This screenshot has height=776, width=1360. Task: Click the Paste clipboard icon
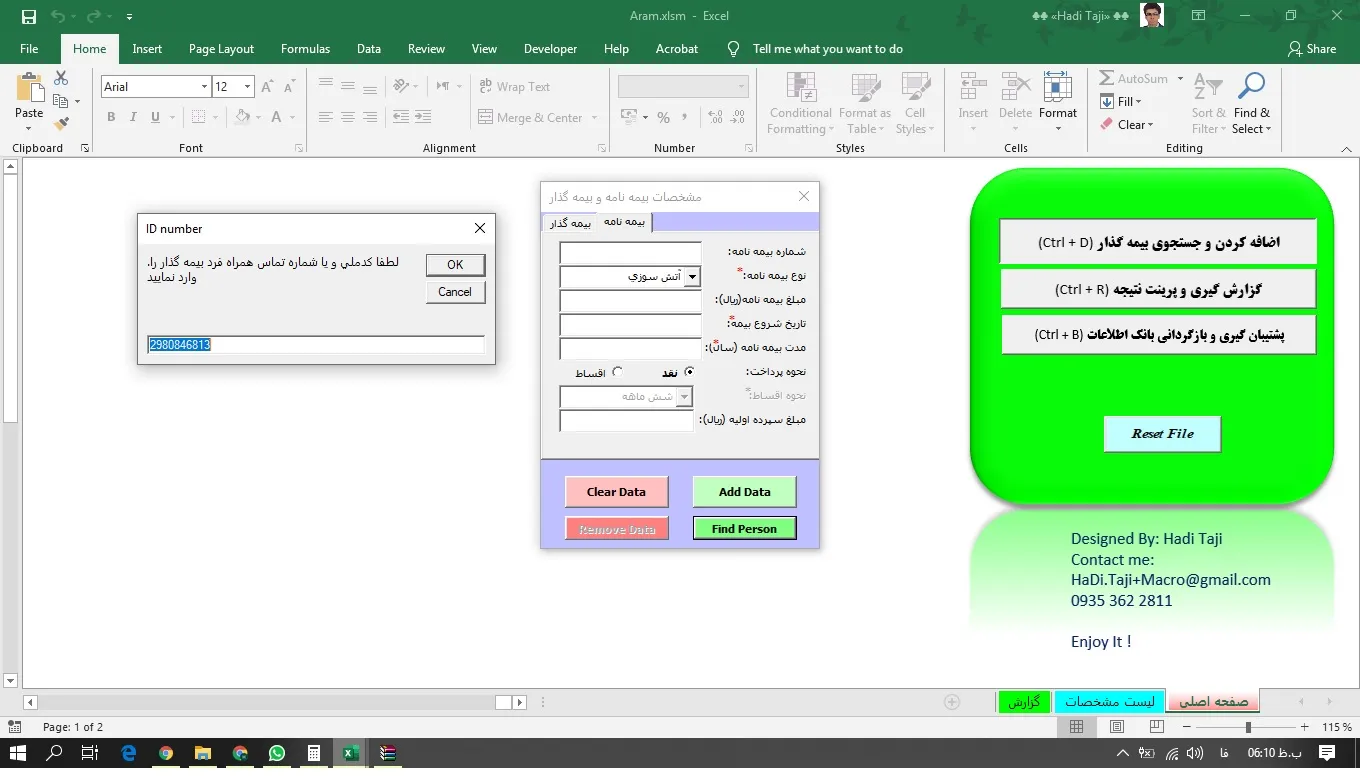pyautogui.click(x=29, y=92)
